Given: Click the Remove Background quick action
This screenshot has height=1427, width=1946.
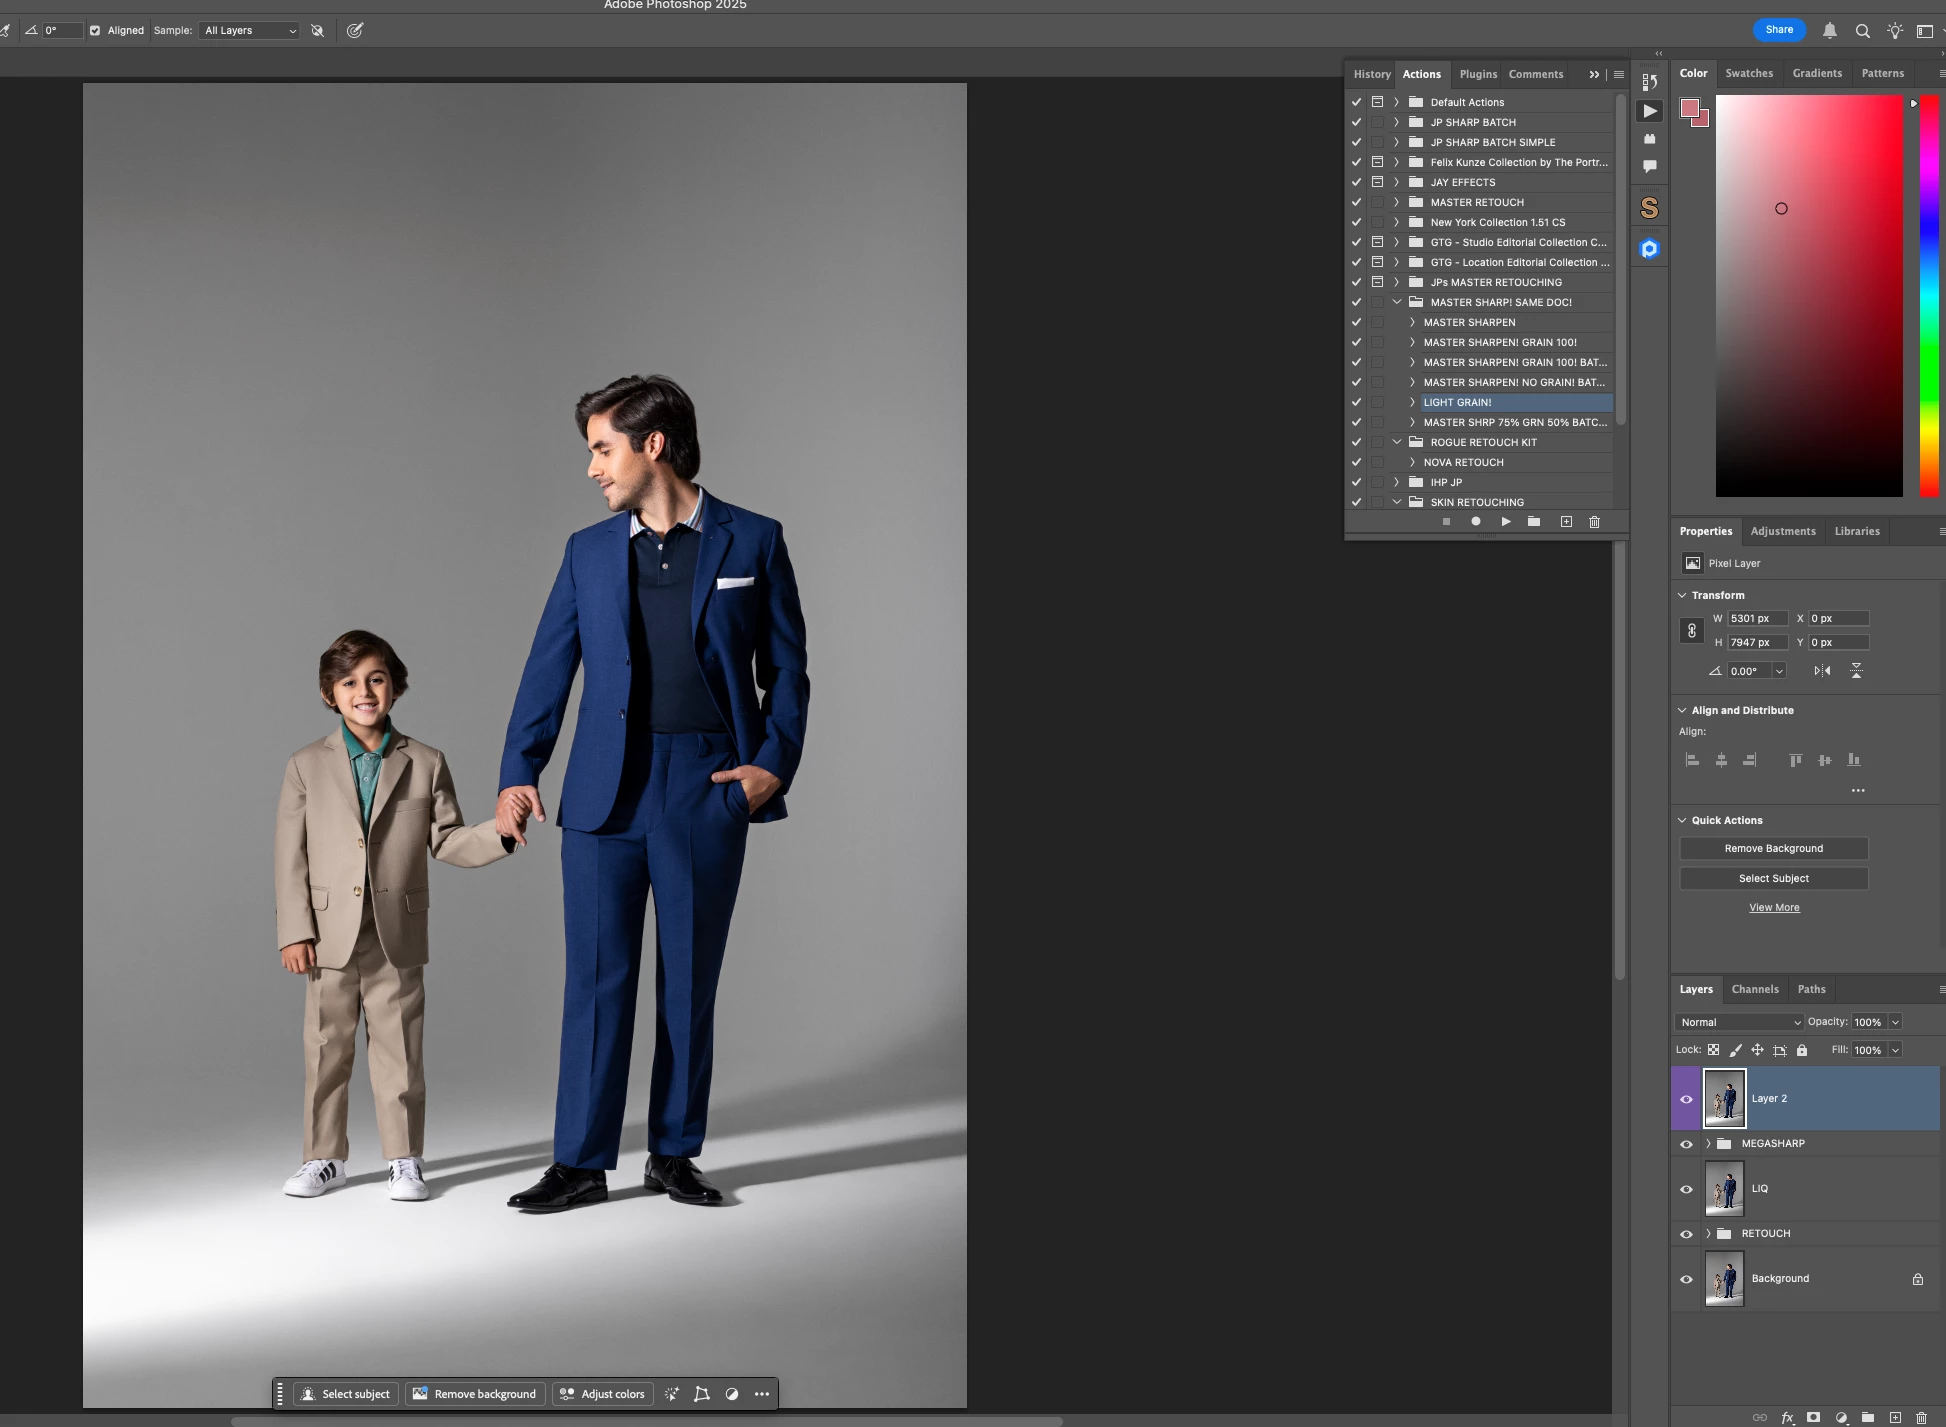Looking at the screenshot, I should pyautogui.click(x=1773, y=848).
